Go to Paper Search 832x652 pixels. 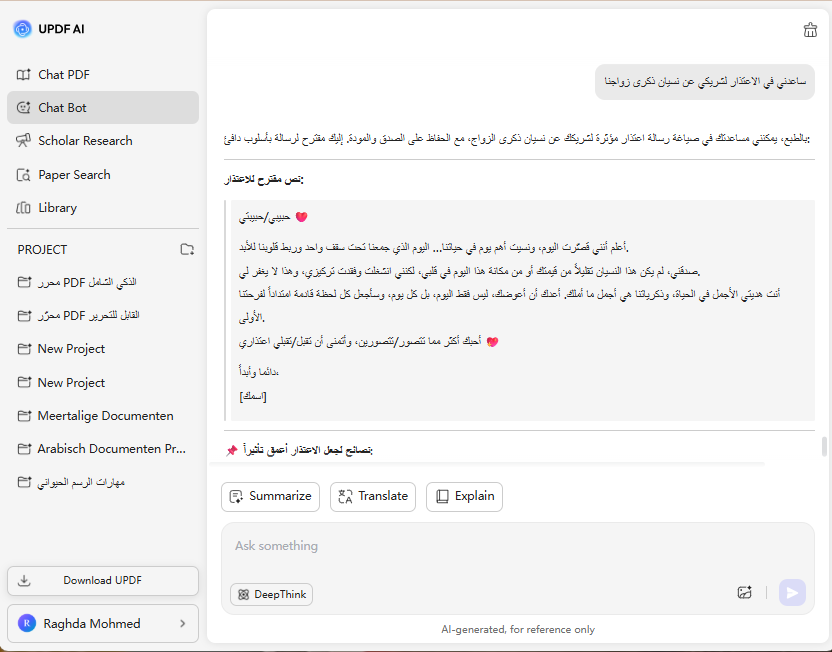[103, 175]
